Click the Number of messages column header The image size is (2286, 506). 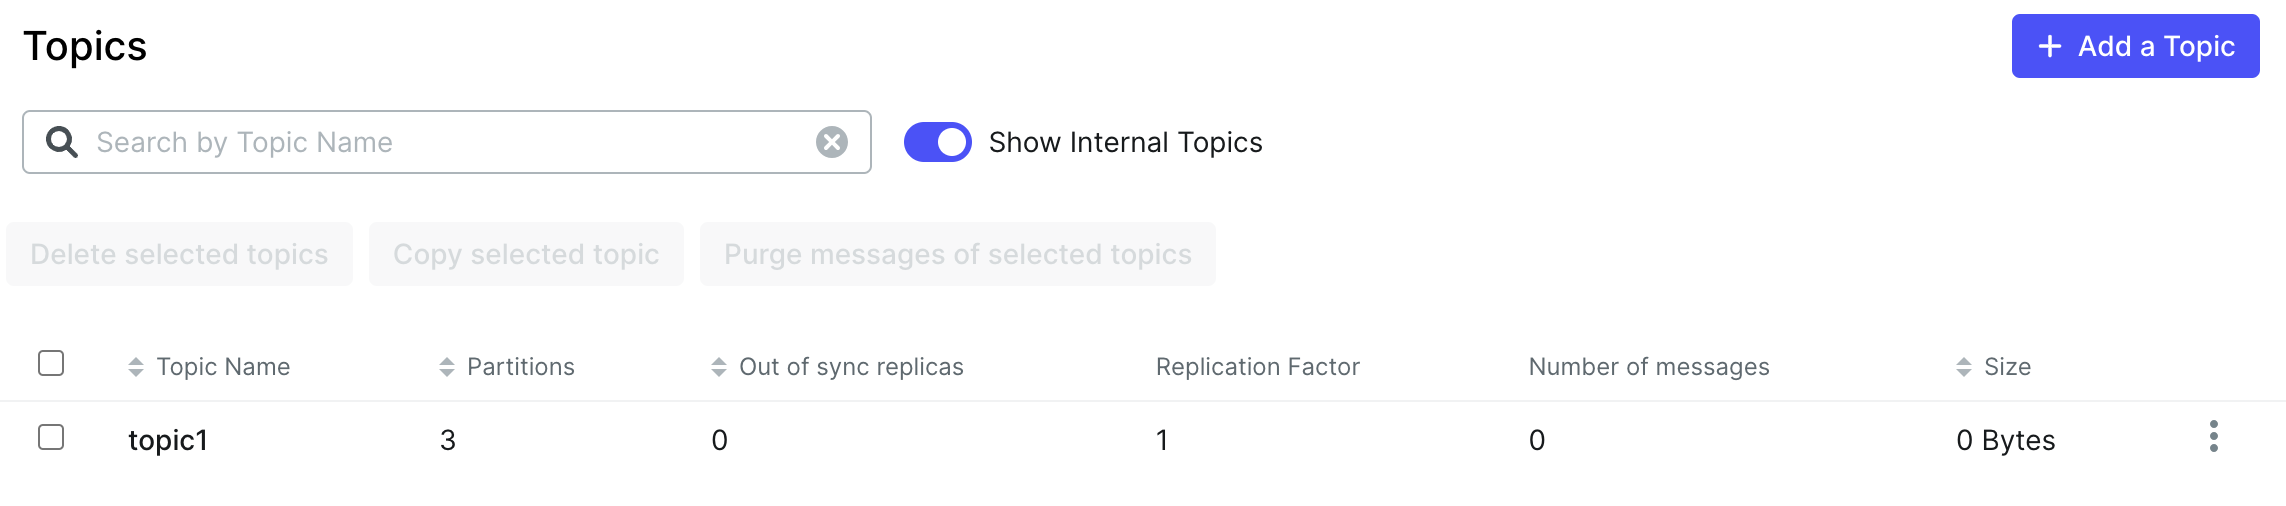[x=1648, y=367]
